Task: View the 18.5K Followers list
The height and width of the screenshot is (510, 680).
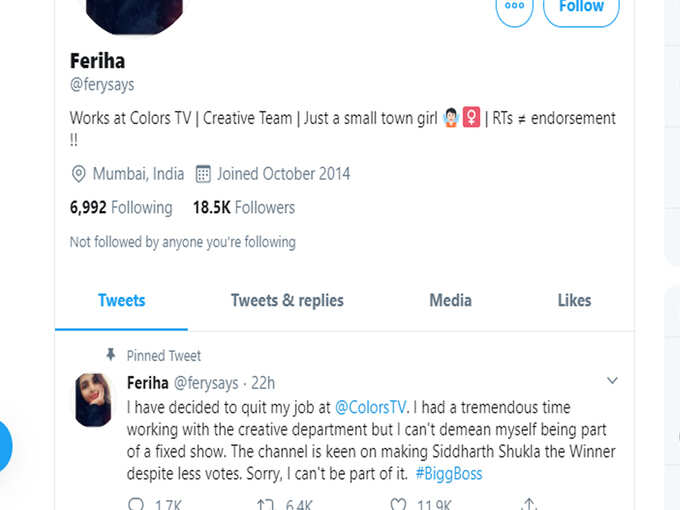Action: point(244,208)
